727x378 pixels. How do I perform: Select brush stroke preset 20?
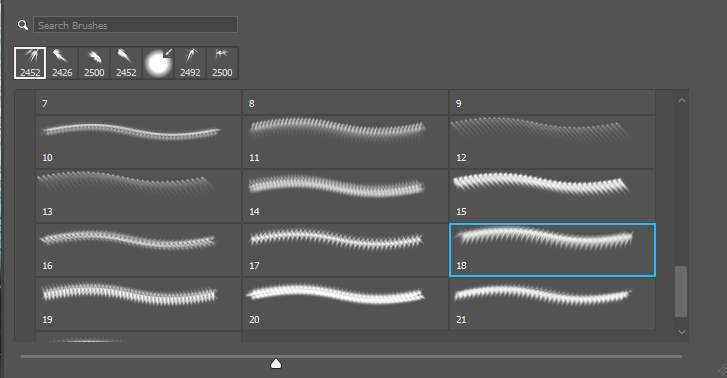pyautogui.click(x=345, y=304)
